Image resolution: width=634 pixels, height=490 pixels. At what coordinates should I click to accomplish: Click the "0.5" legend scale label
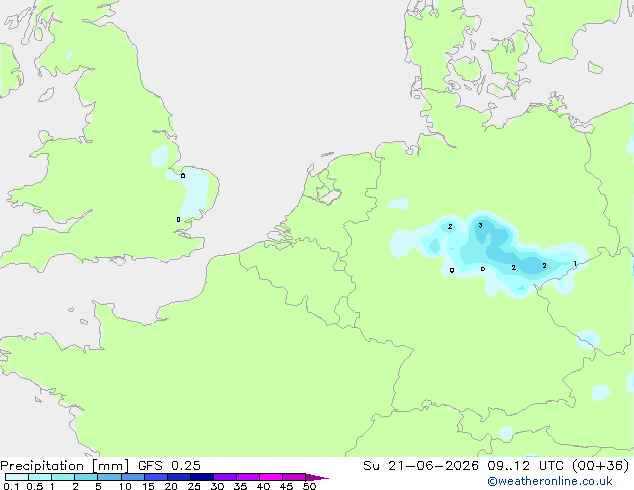point(34,486)
